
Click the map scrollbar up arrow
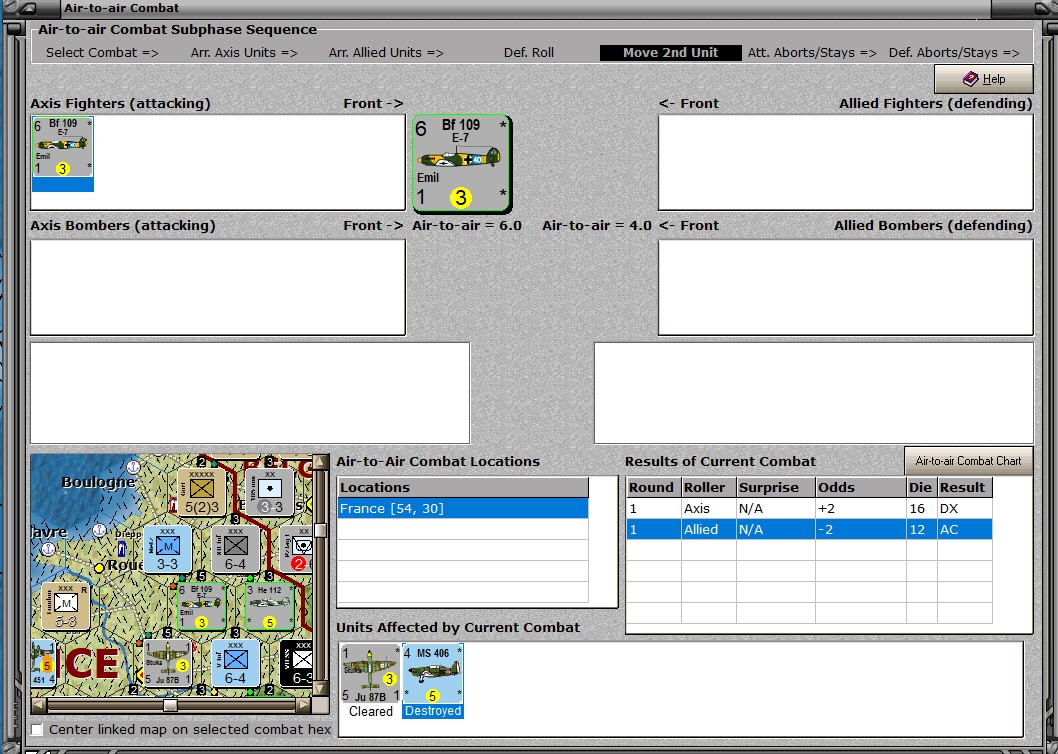click(321, 464)
